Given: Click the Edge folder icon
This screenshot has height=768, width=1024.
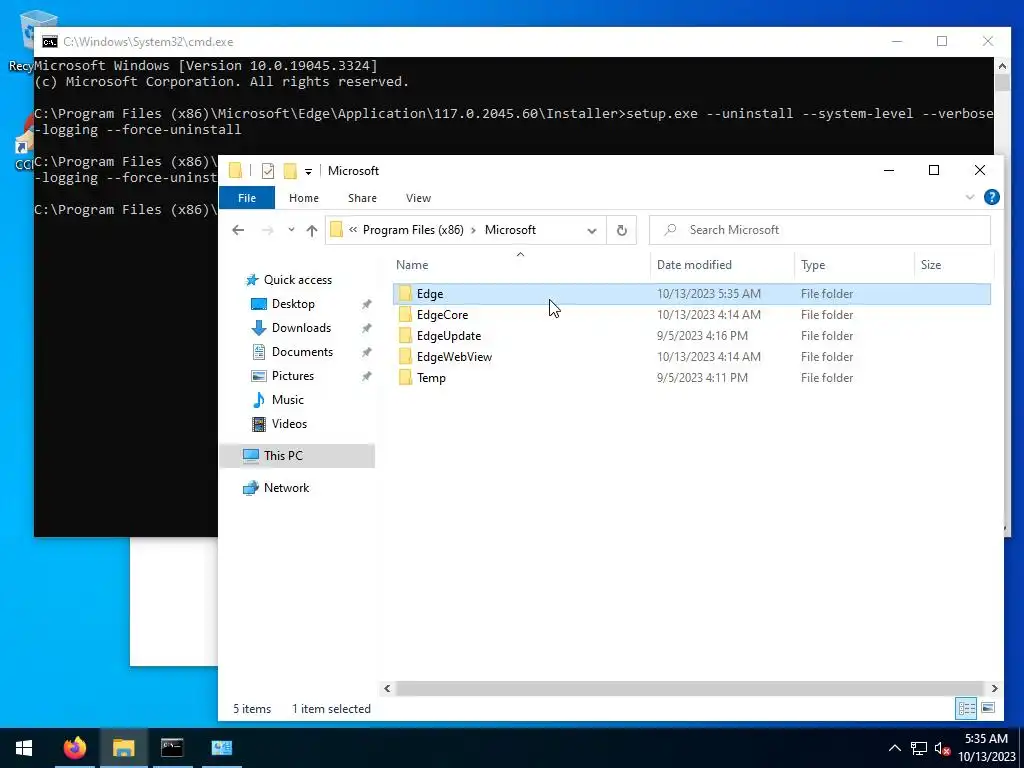Looking at the screenshot, I should (x=405, y=294).
